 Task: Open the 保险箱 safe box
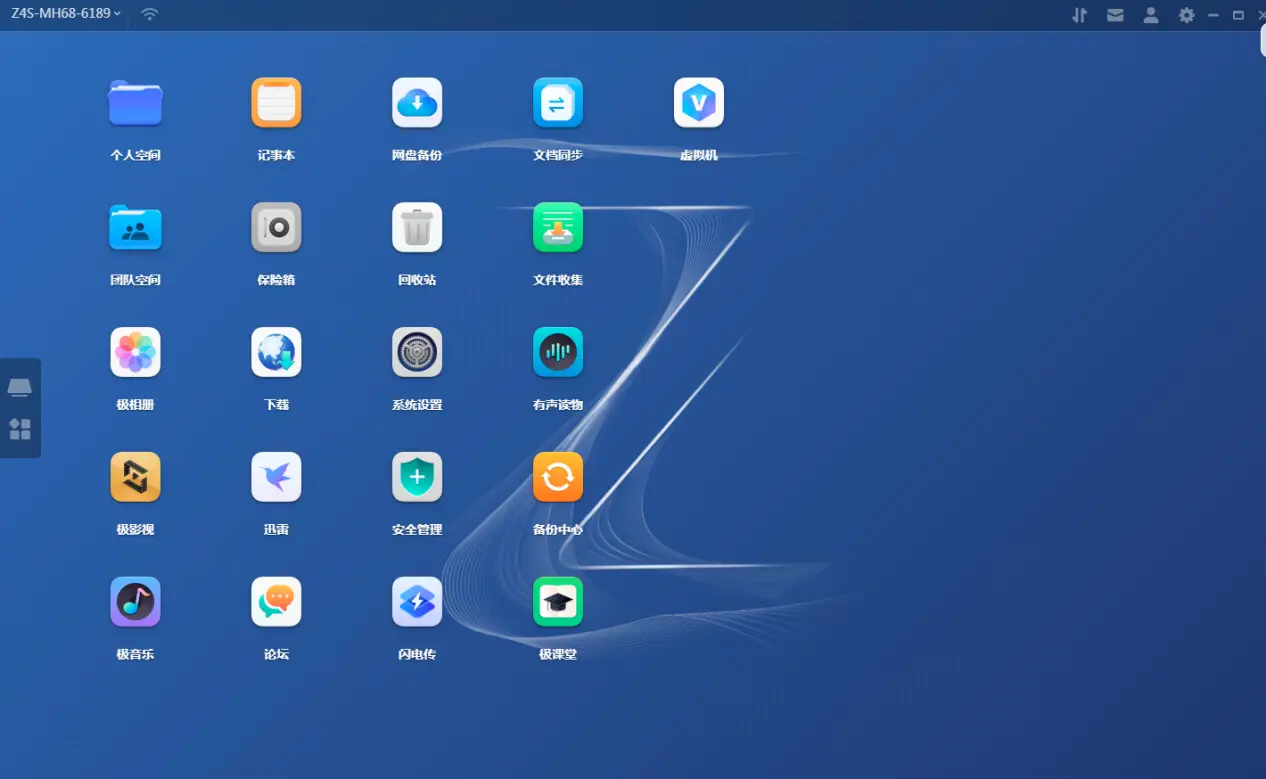coord(276,228)
